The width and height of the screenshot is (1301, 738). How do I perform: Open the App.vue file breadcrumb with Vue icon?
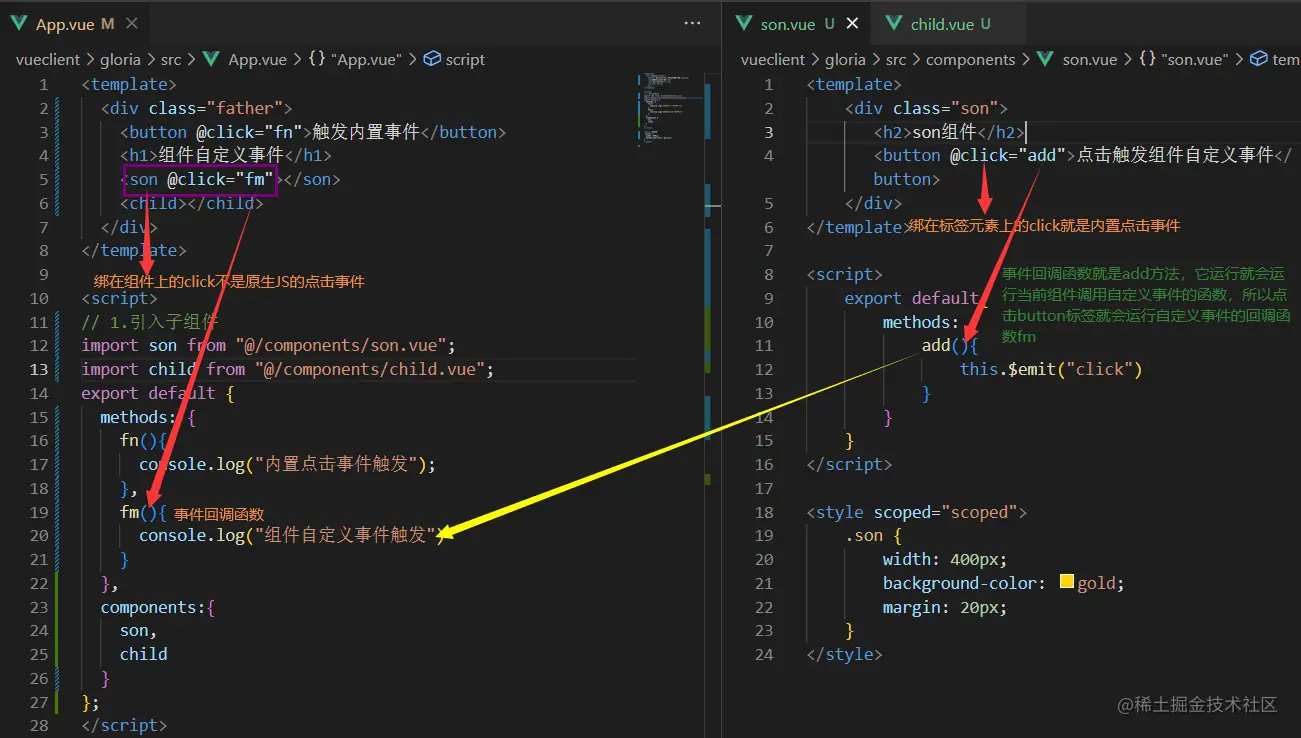pyautogui.click(x=245, y=60)
